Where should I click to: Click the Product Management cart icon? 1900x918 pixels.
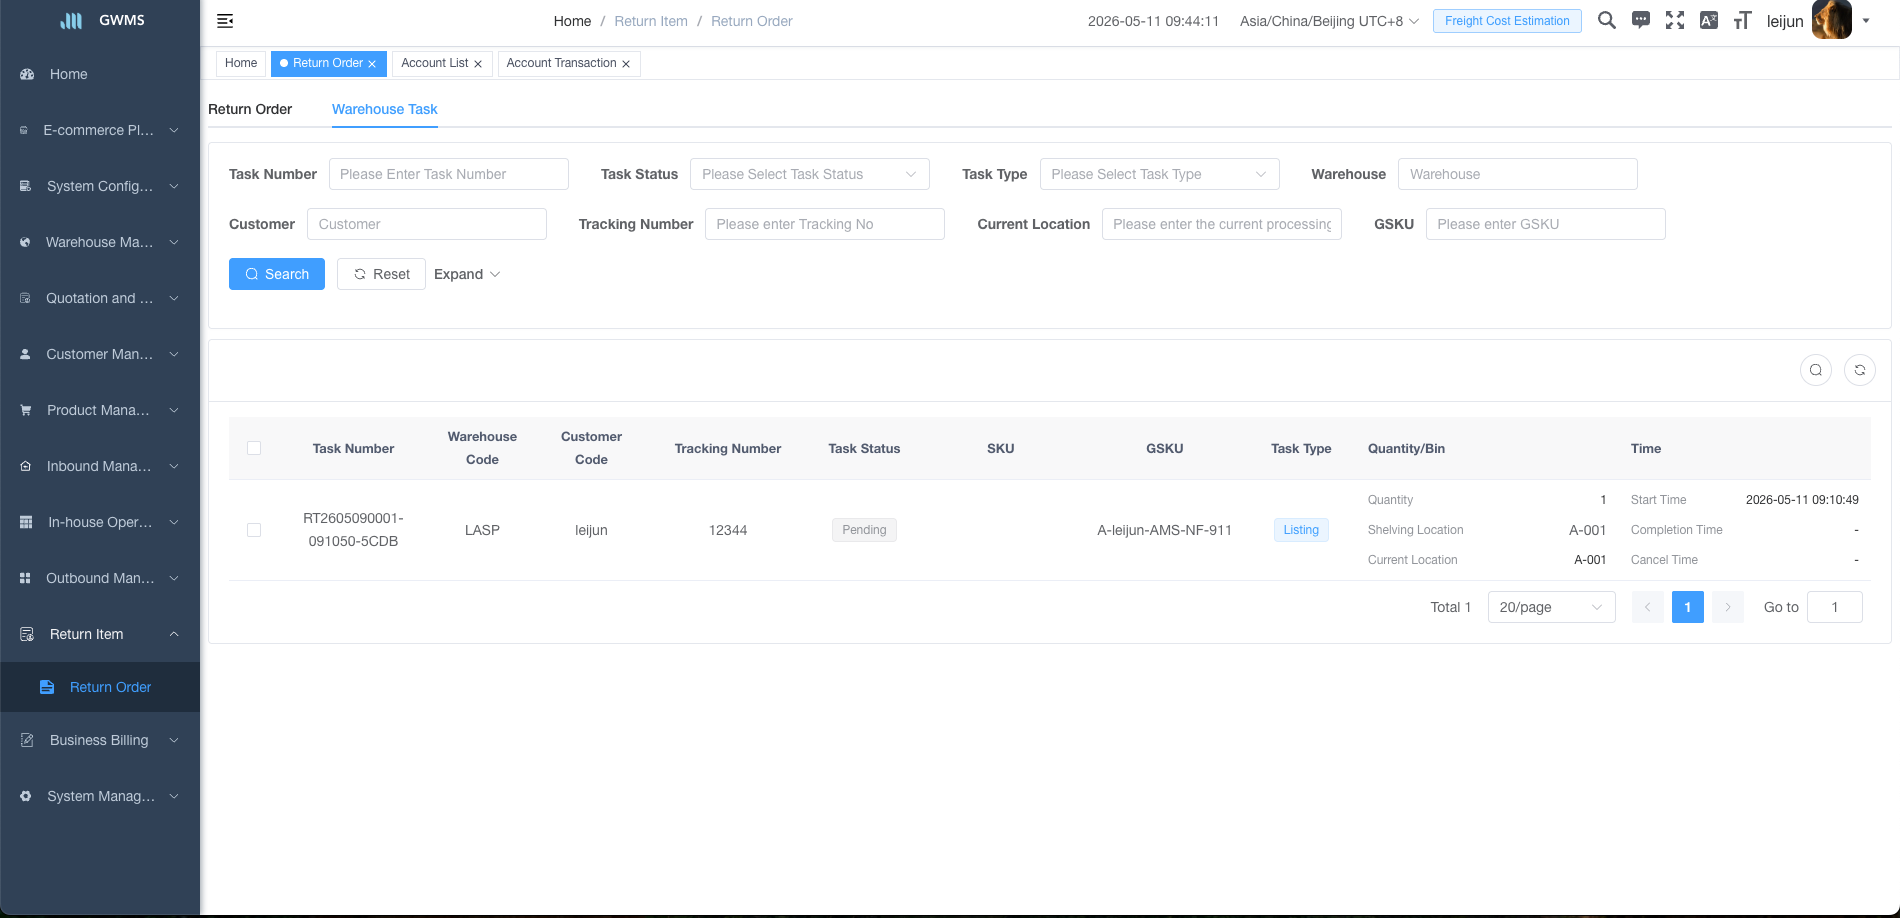[26, 410]
